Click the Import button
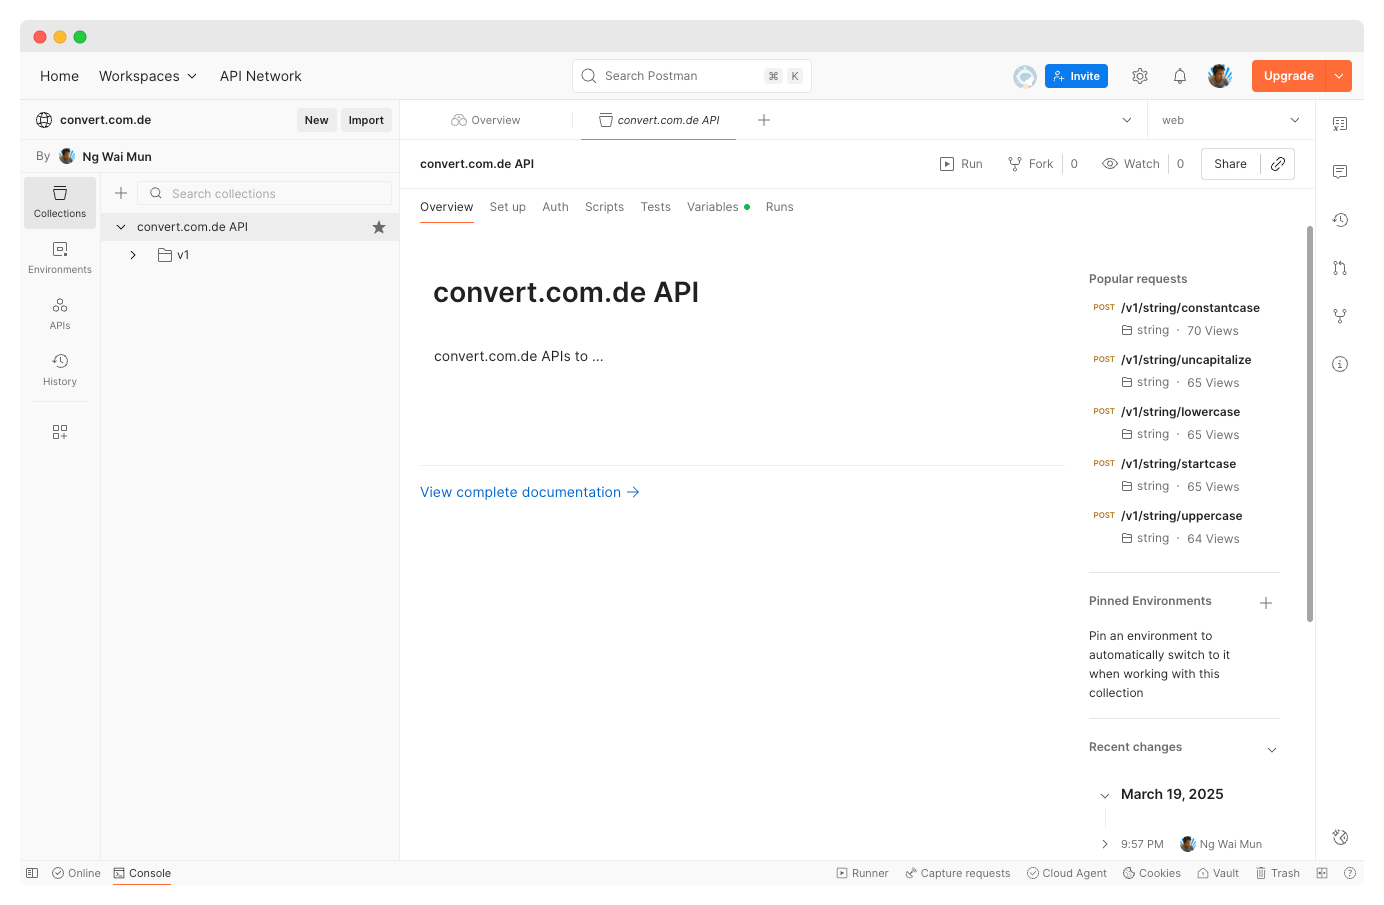Screen dimensions: 1384x905 tap(366, 120)
